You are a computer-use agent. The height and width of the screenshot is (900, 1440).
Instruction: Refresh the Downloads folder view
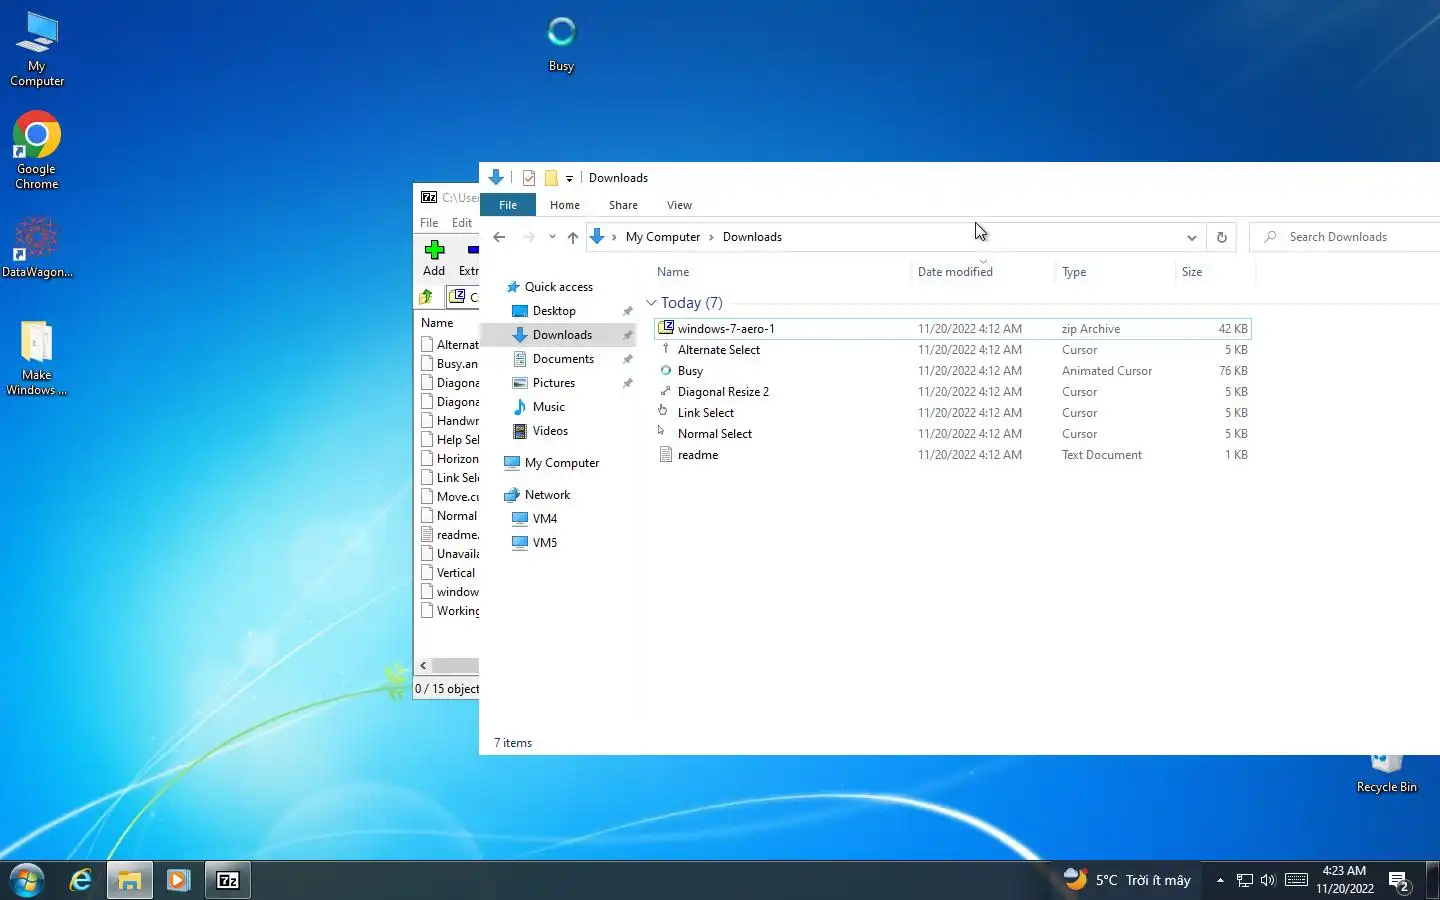point(1221,237)
